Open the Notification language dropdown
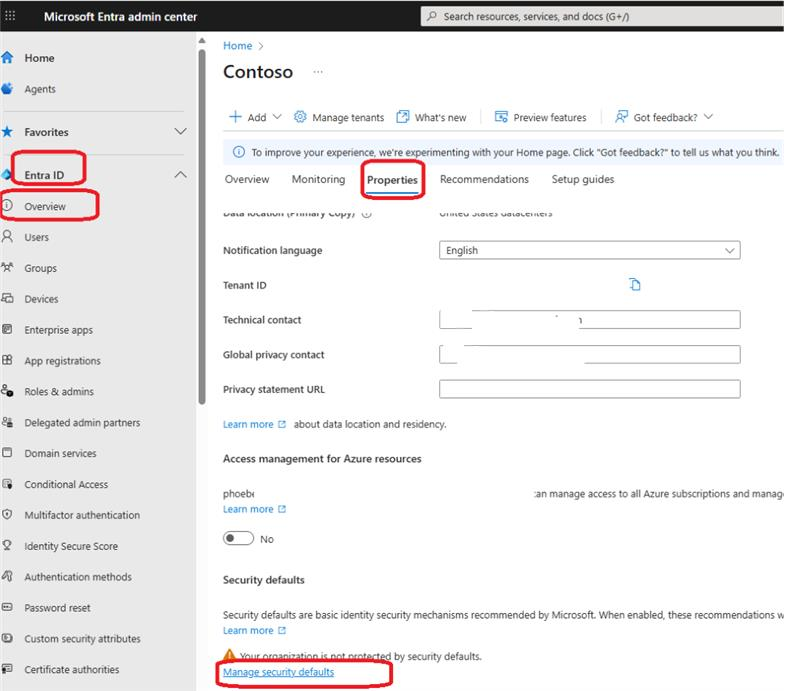The image size is (800, 691). click(590, 250)
